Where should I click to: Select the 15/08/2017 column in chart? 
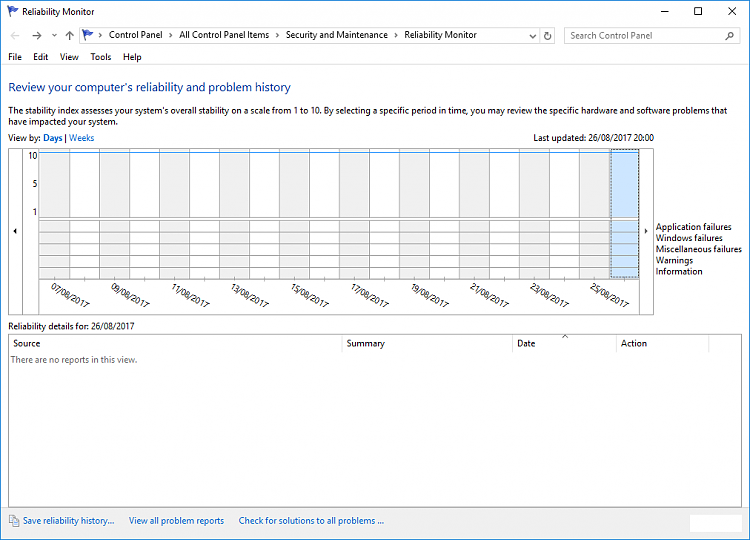point(294,214)
